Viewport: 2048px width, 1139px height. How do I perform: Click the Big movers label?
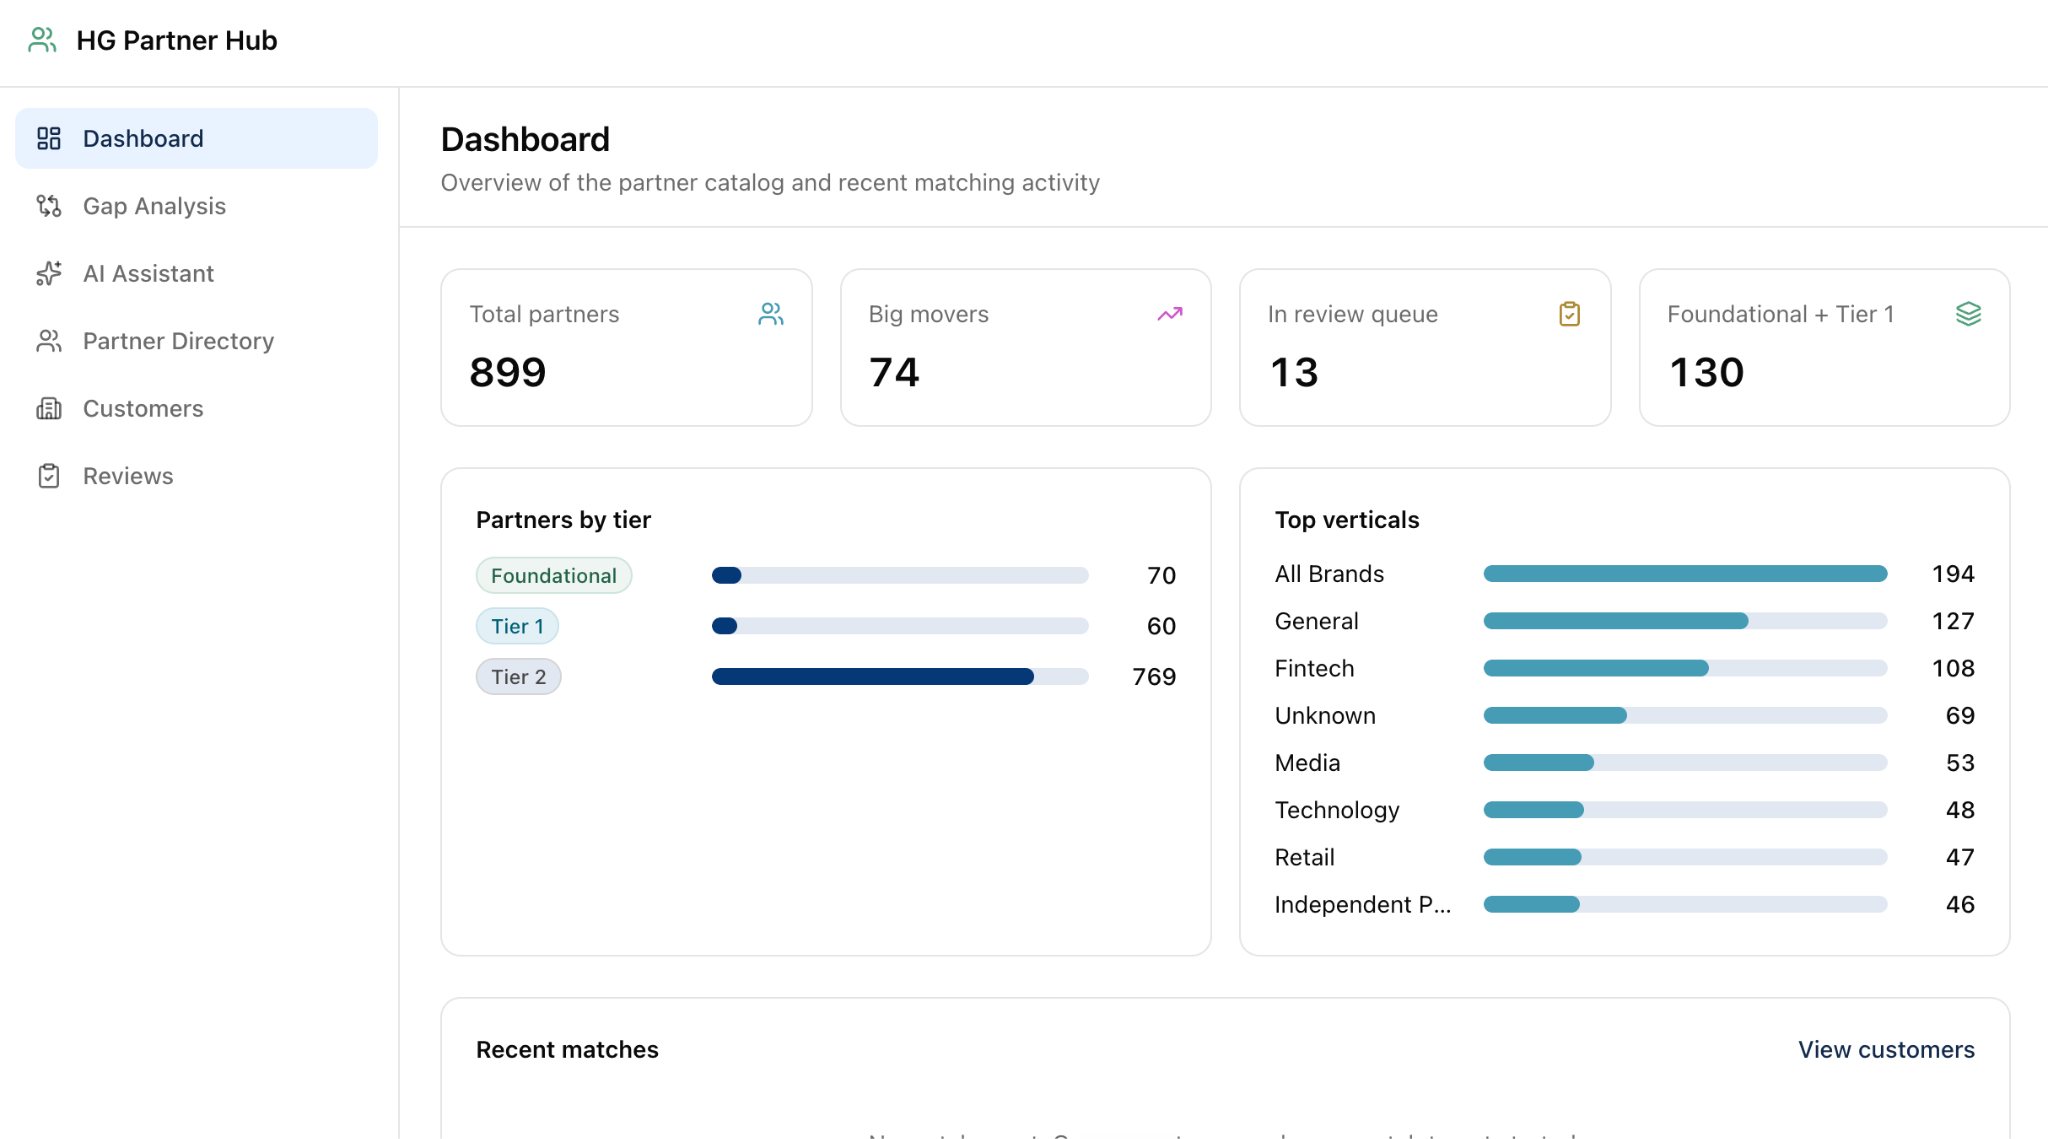click(x=928, y=314)
